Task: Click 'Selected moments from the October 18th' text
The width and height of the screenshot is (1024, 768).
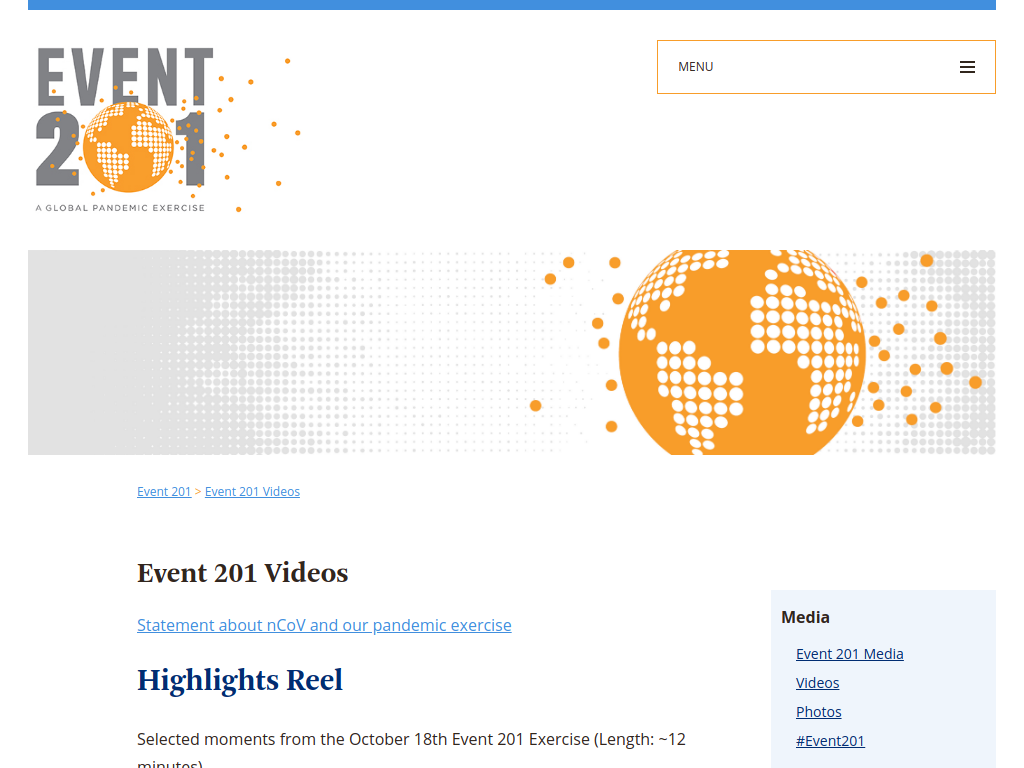Action: coord(291,739)
